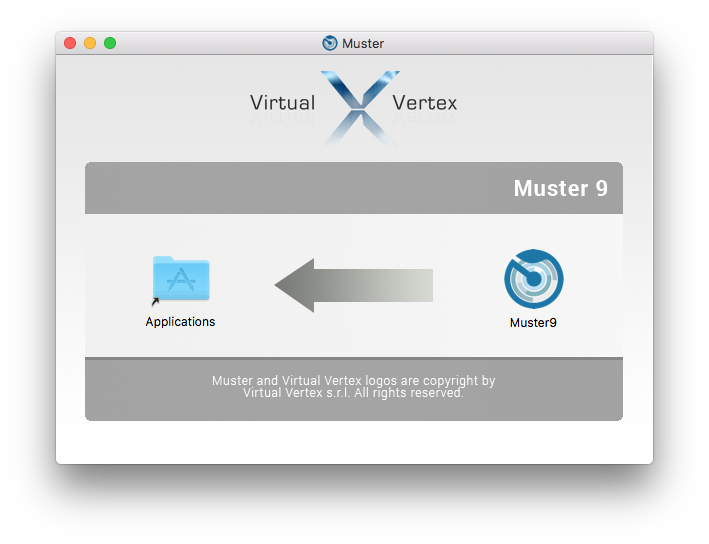The width and height of the screenshot is (709, 544).
Task: Click the Muster proxy icon in title bar
Action: (x=330, y=43)
